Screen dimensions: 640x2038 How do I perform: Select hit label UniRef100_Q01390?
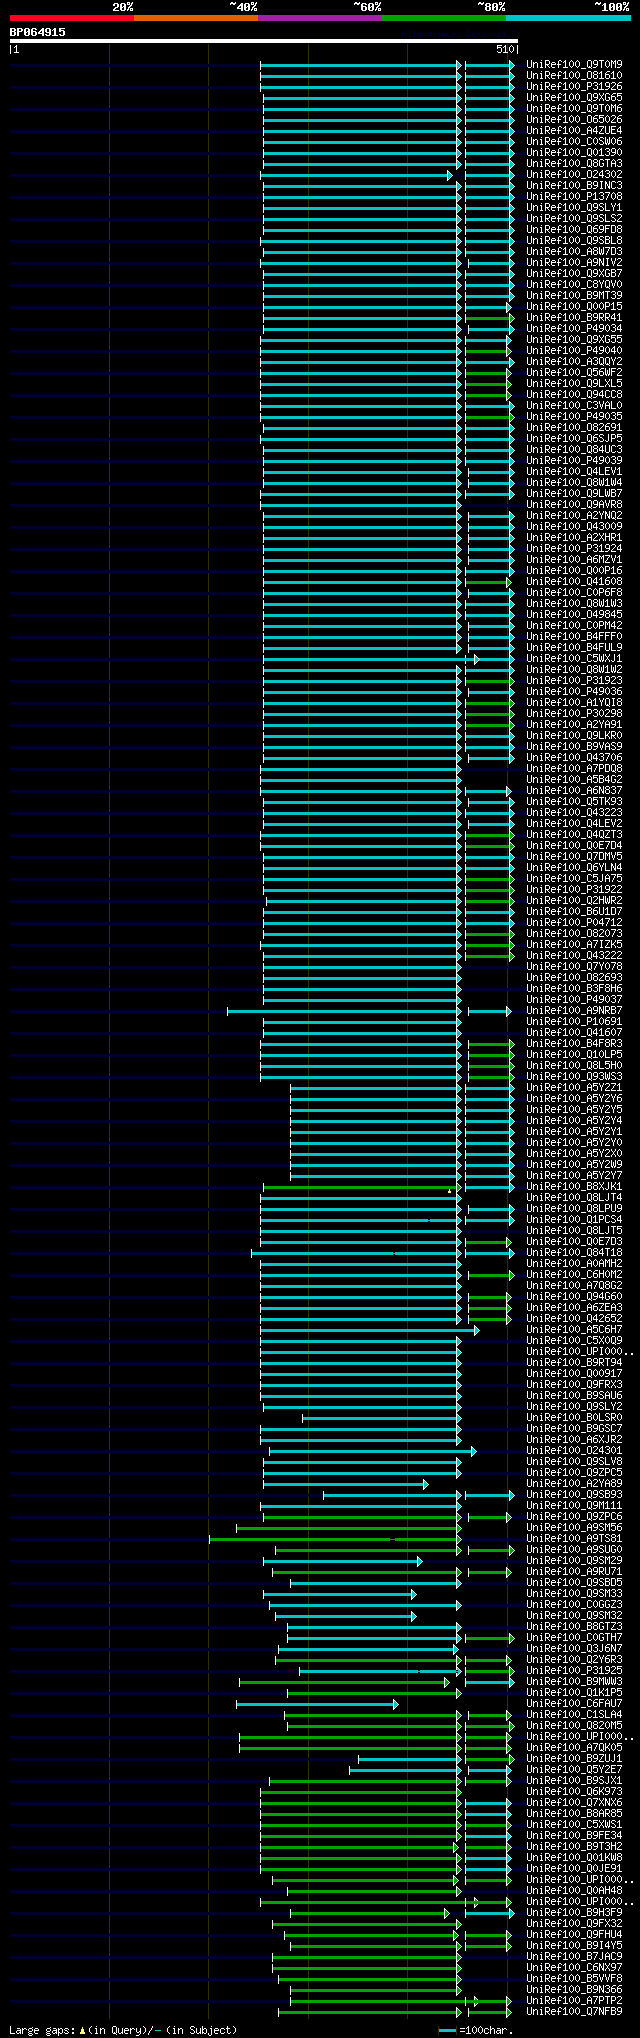point(574,152)
